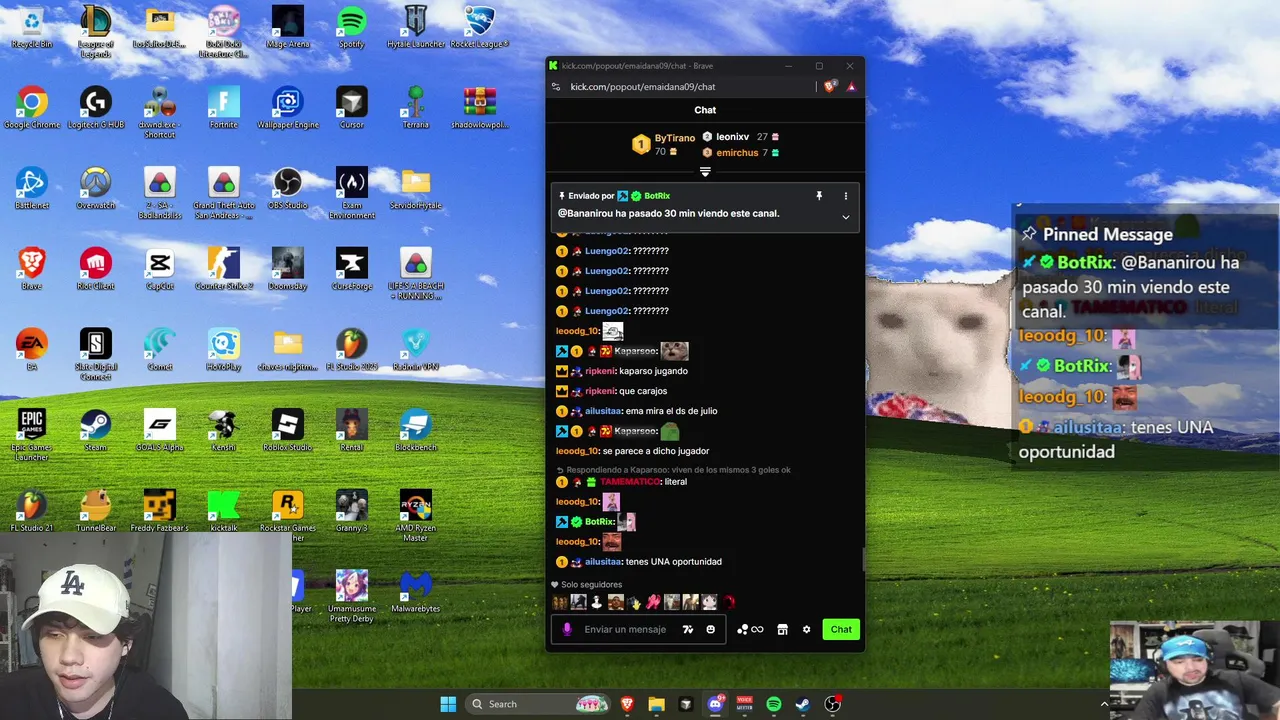Select Riot Client desktop icon
Viewport: 1280px width, 720px height.
pos(96,269)
